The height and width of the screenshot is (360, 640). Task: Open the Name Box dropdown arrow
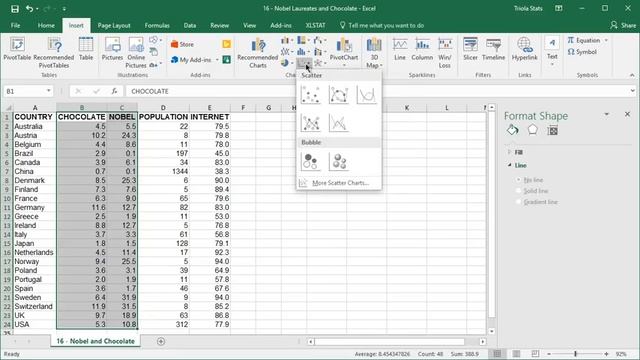(x=49, y=91)
